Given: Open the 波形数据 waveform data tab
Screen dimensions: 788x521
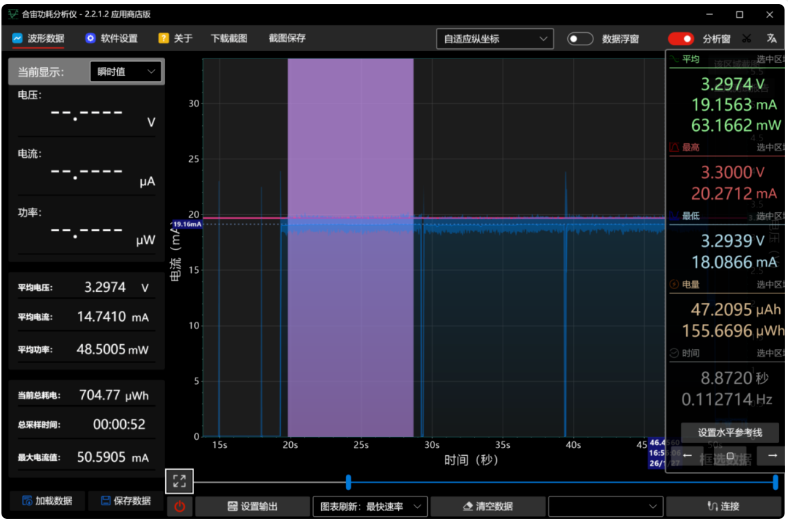Looking at the screenshot, I should click(39, 38).
